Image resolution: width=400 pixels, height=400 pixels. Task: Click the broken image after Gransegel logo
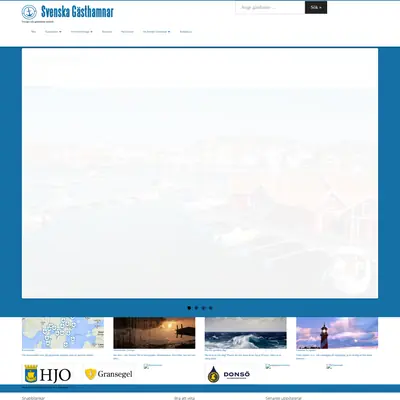[153, 366]
